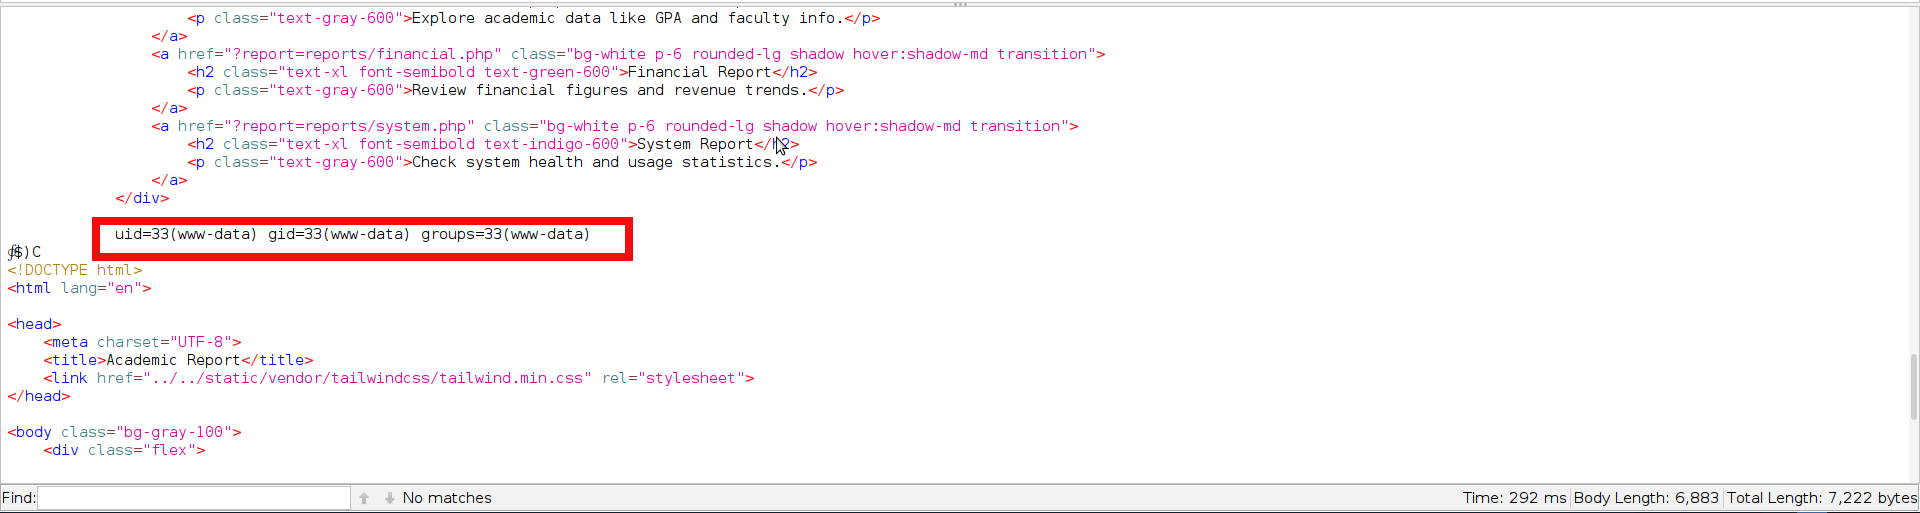Click the gid=33(www-data) output text

tap(338, 234)
